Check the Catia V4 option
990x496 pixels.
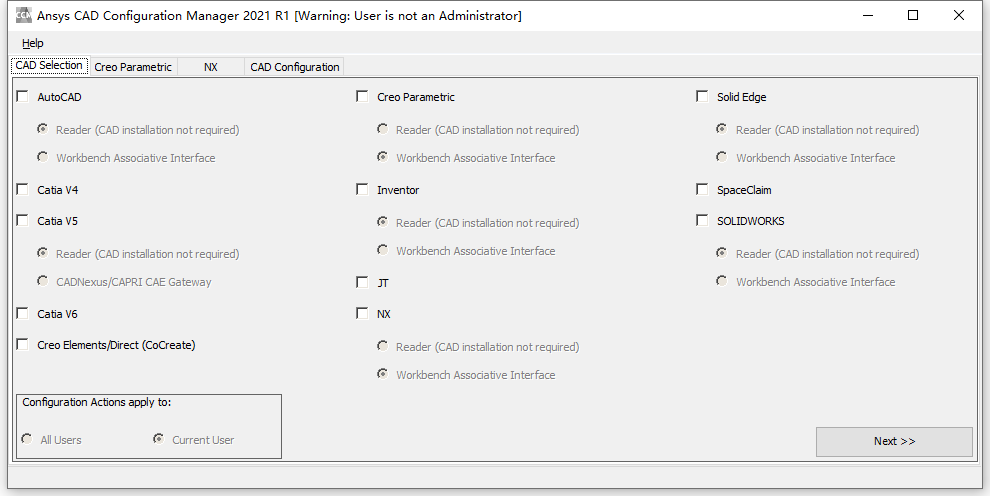pos(23,190)
